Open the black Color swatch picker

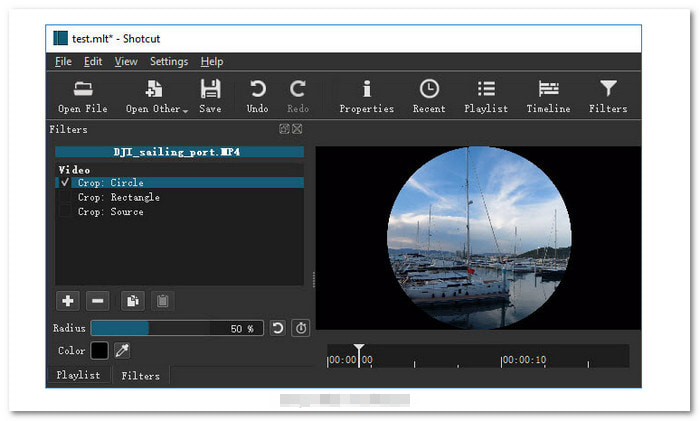point(99,350)
